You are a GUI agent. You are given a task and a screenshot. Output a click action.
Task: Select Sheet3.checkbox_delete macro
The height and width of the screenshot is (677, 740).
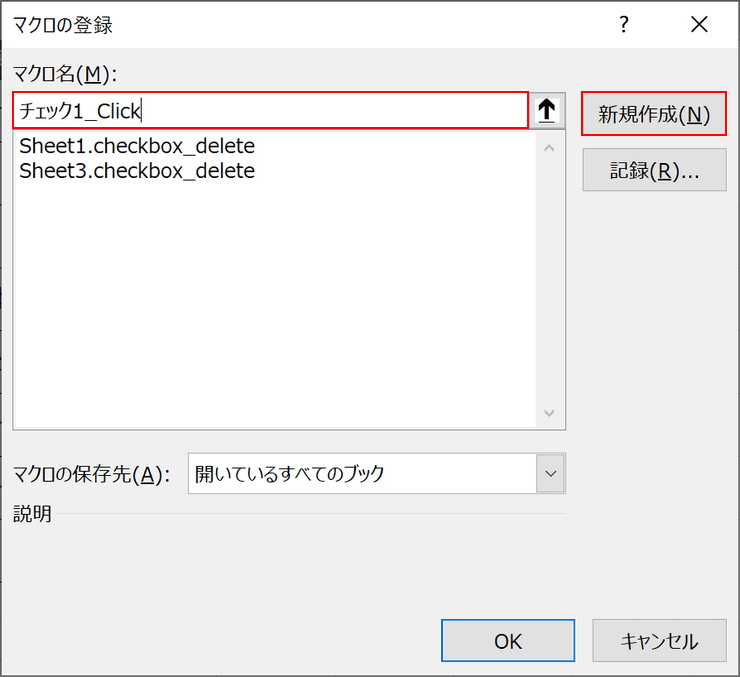click(137, 171)
